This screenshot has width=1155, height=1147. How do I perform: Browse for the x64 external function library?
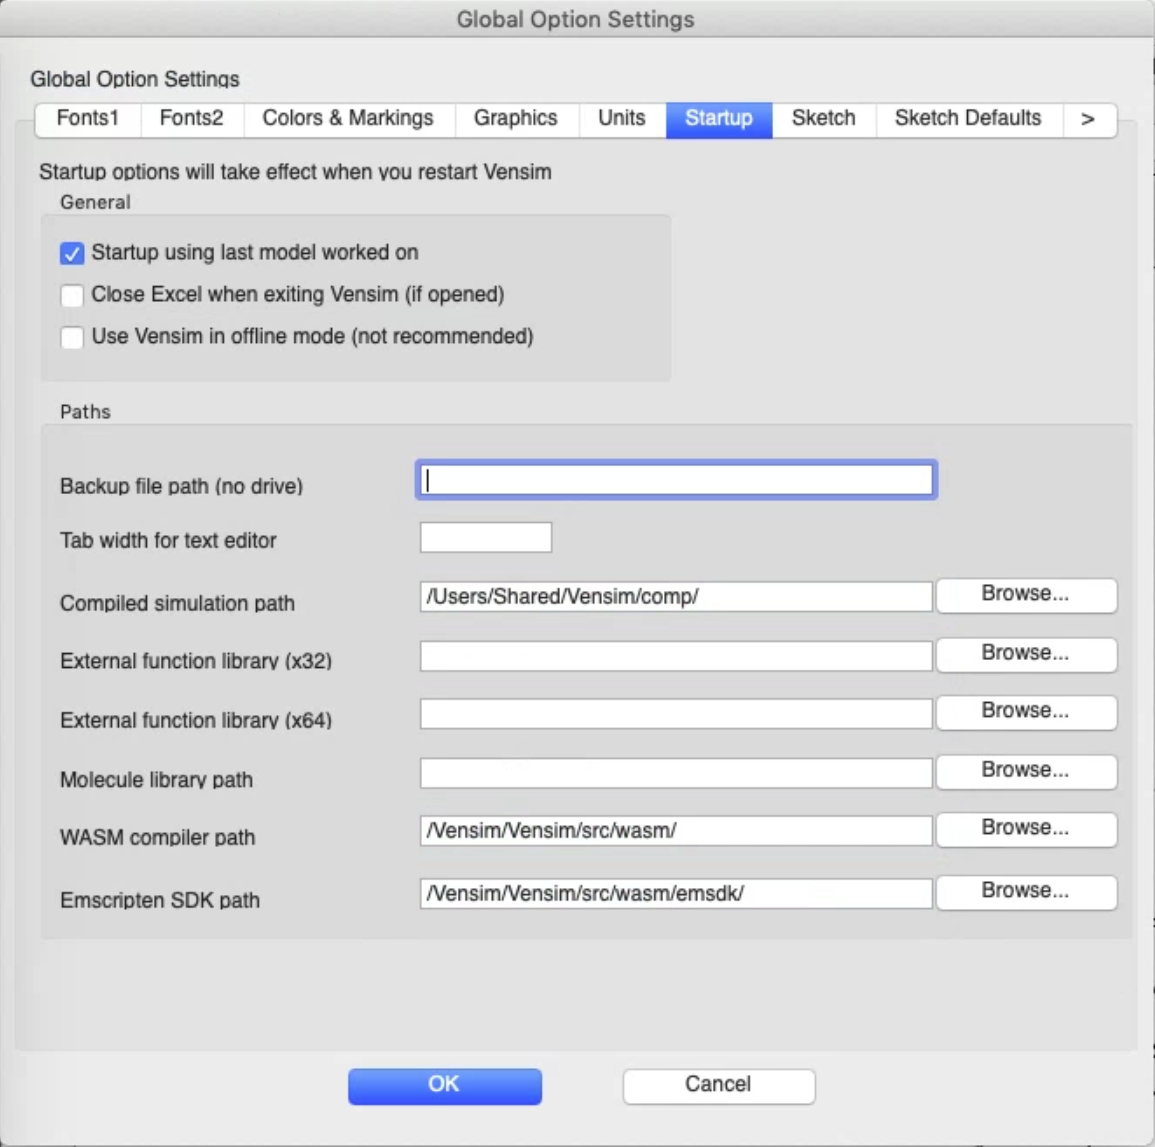(1025, 712)
